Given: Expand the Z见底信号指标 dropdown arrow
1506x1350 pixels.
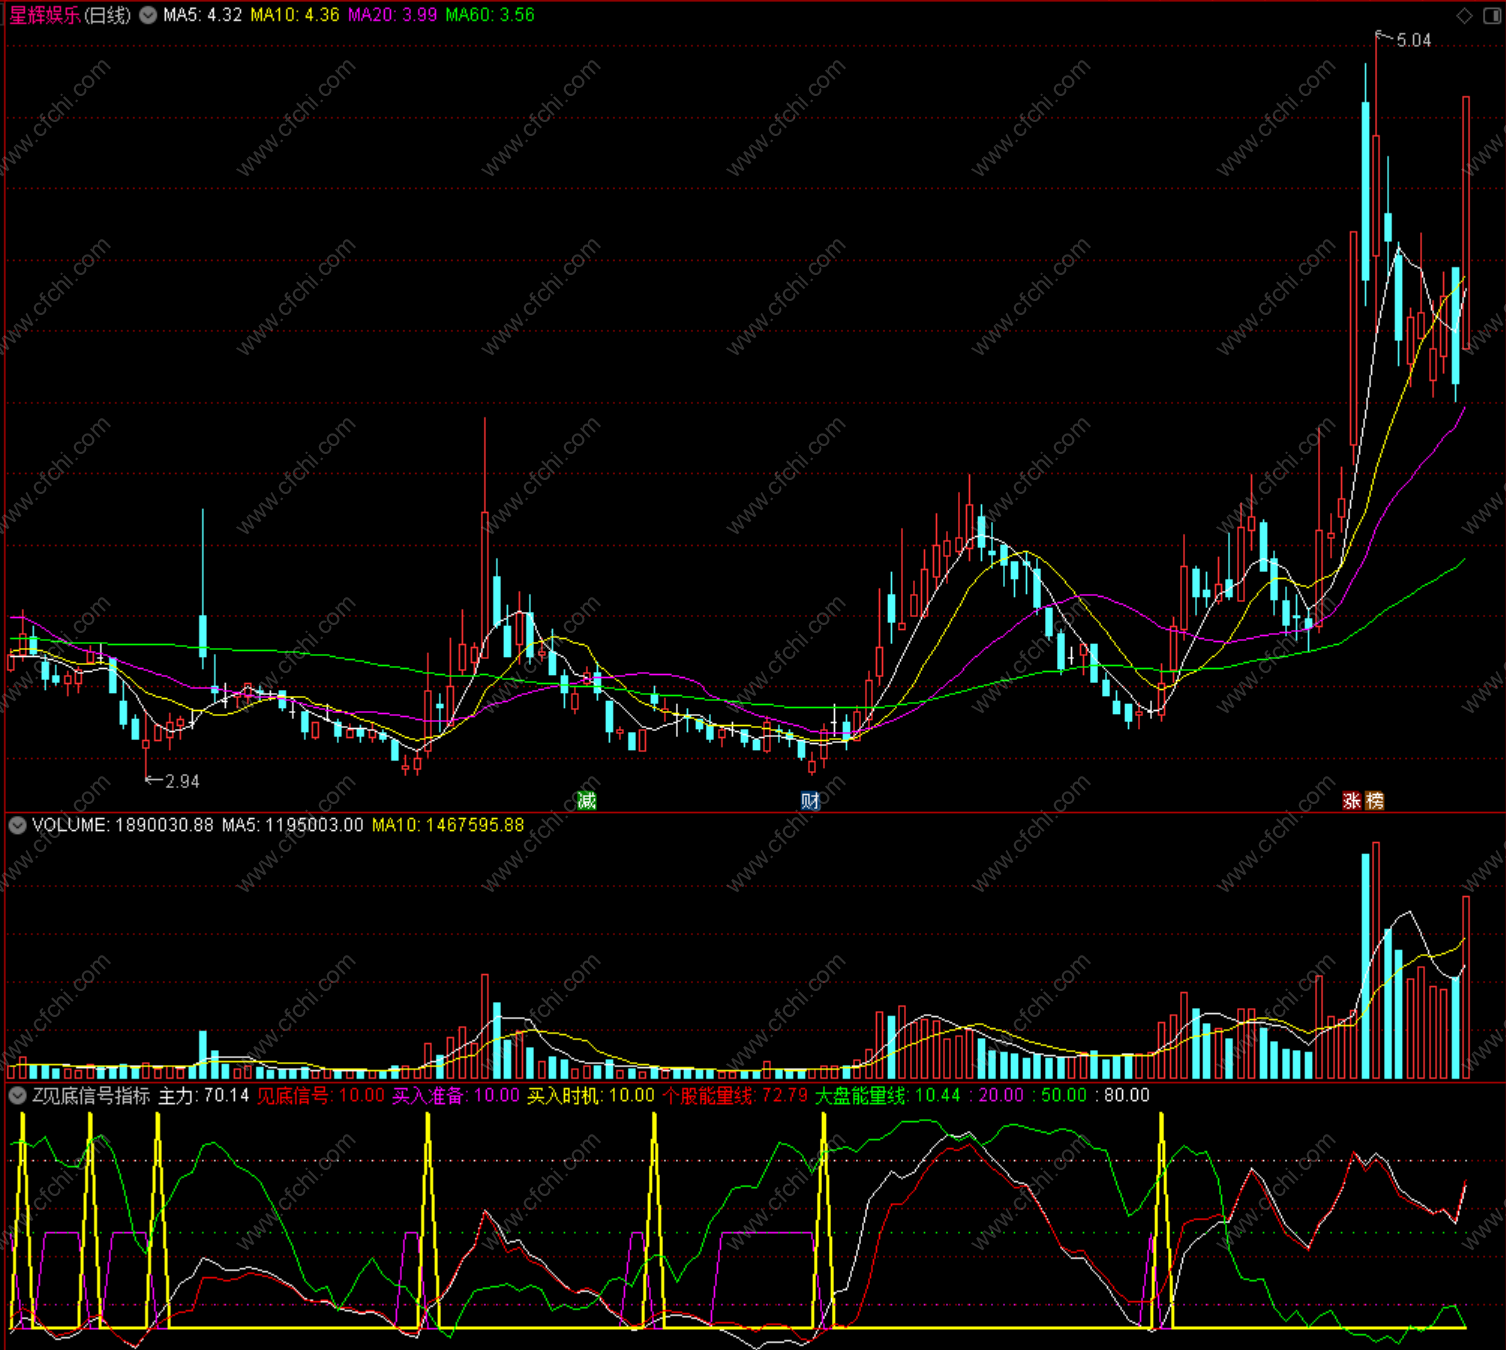Looking at the screenshot, I should point(17,1095).
